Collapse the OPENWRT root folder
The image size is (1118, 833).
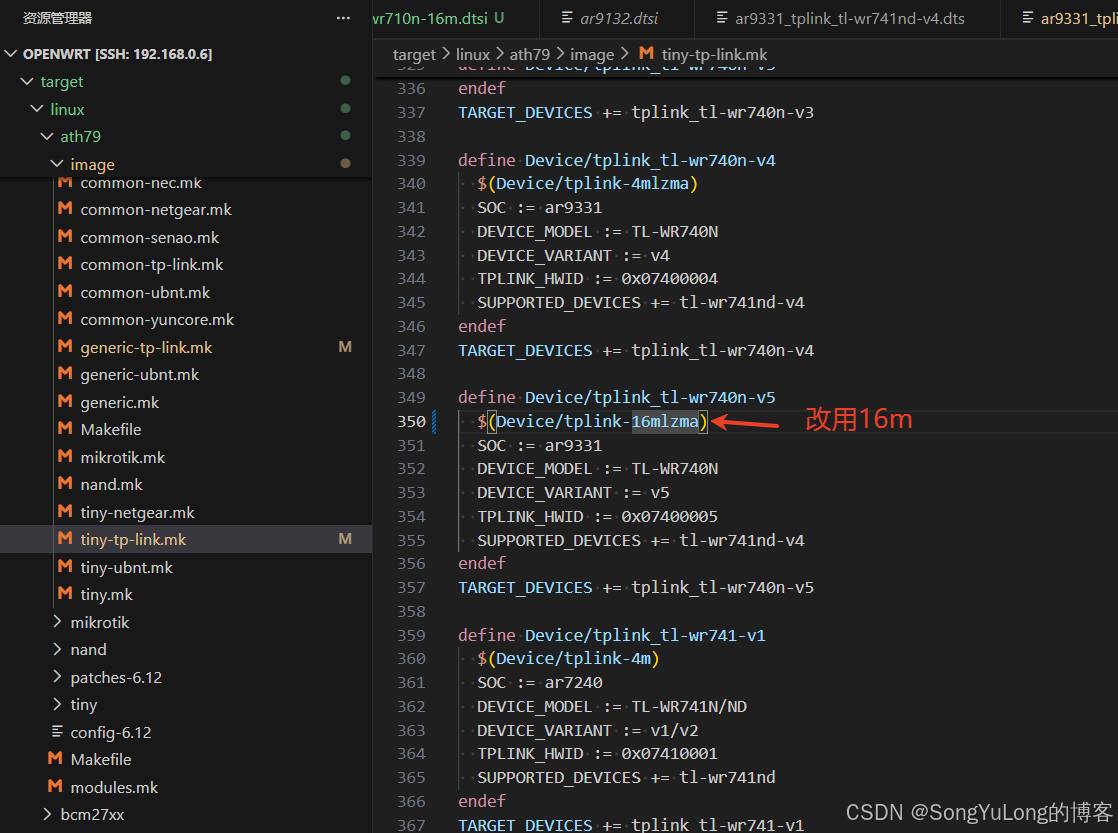tap(11, 54)
